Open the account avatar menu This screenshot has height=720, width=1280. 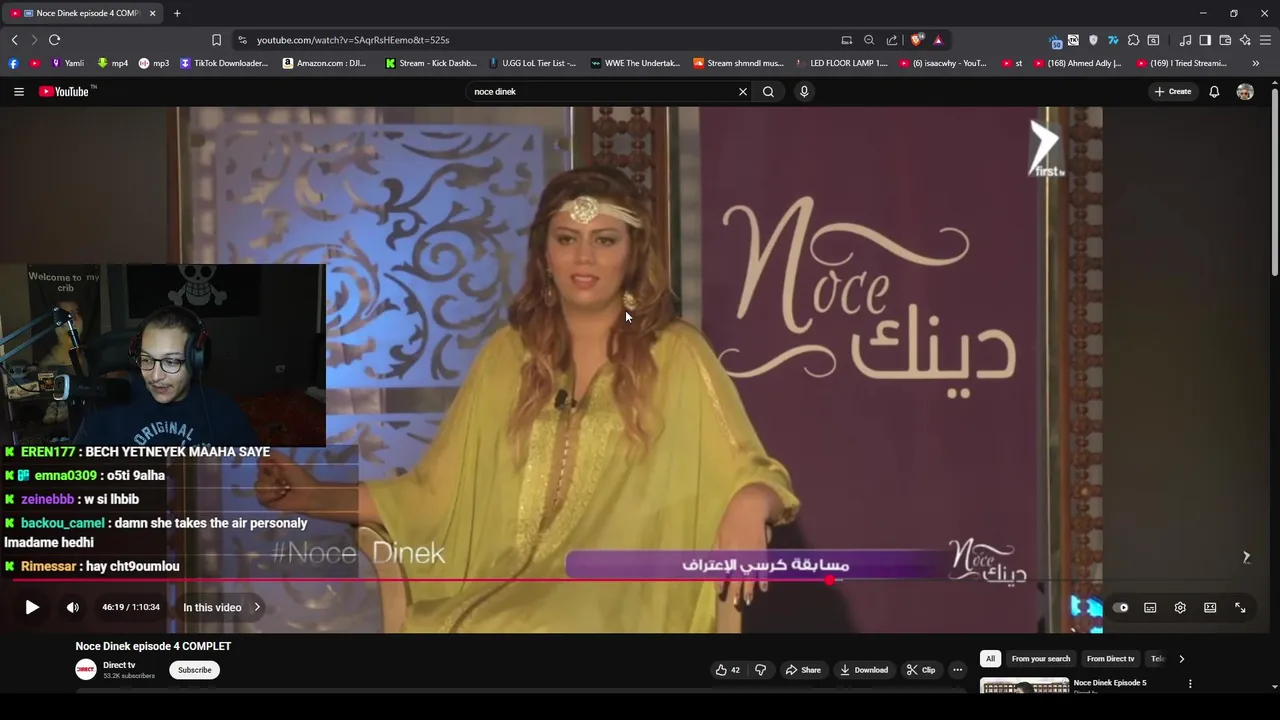coord(1245,91)
